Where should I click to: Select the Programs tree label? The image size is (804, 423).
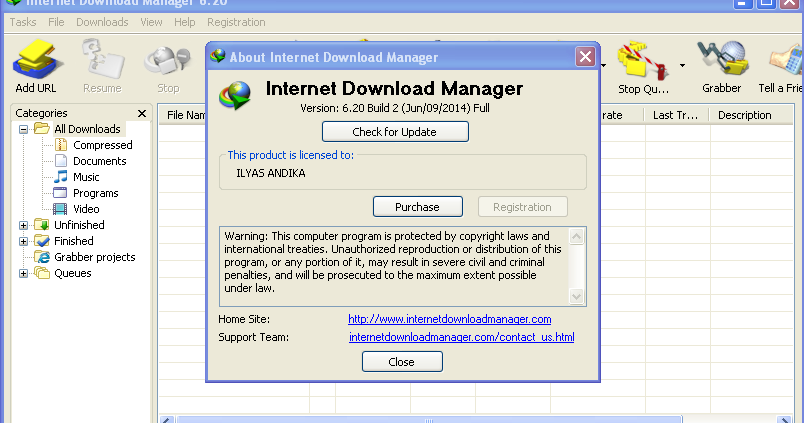click(x=95, y=193)
